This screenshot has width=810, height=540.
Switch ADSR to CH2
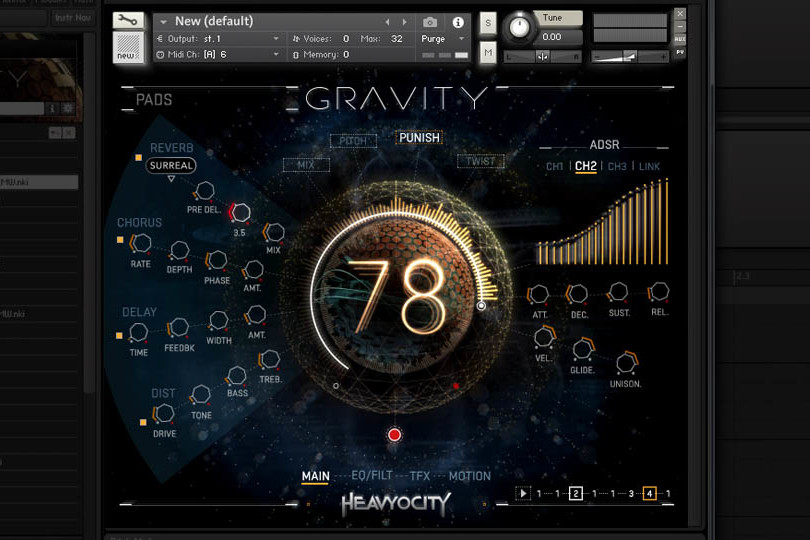click(x=586, y=166)
